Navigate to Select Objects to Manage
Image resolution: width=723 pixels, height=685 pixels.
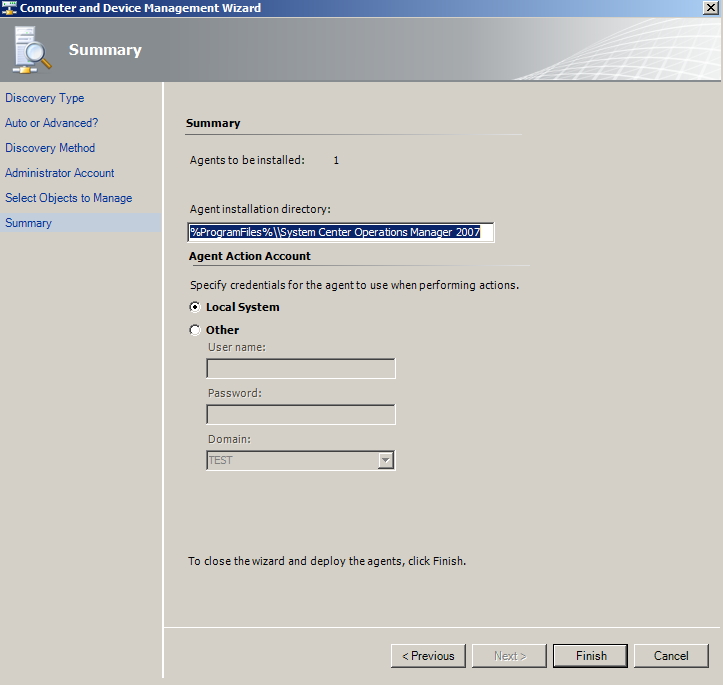[x=68, y=198]
